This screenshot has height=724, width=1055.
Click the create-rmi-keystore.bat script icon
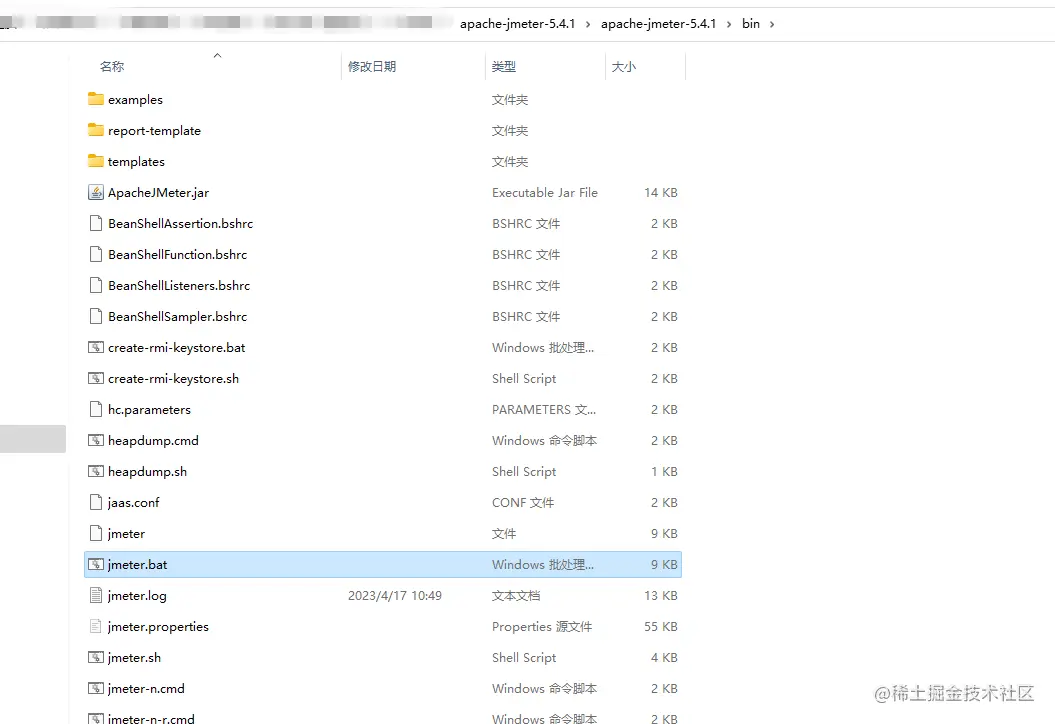coord(96,347)
